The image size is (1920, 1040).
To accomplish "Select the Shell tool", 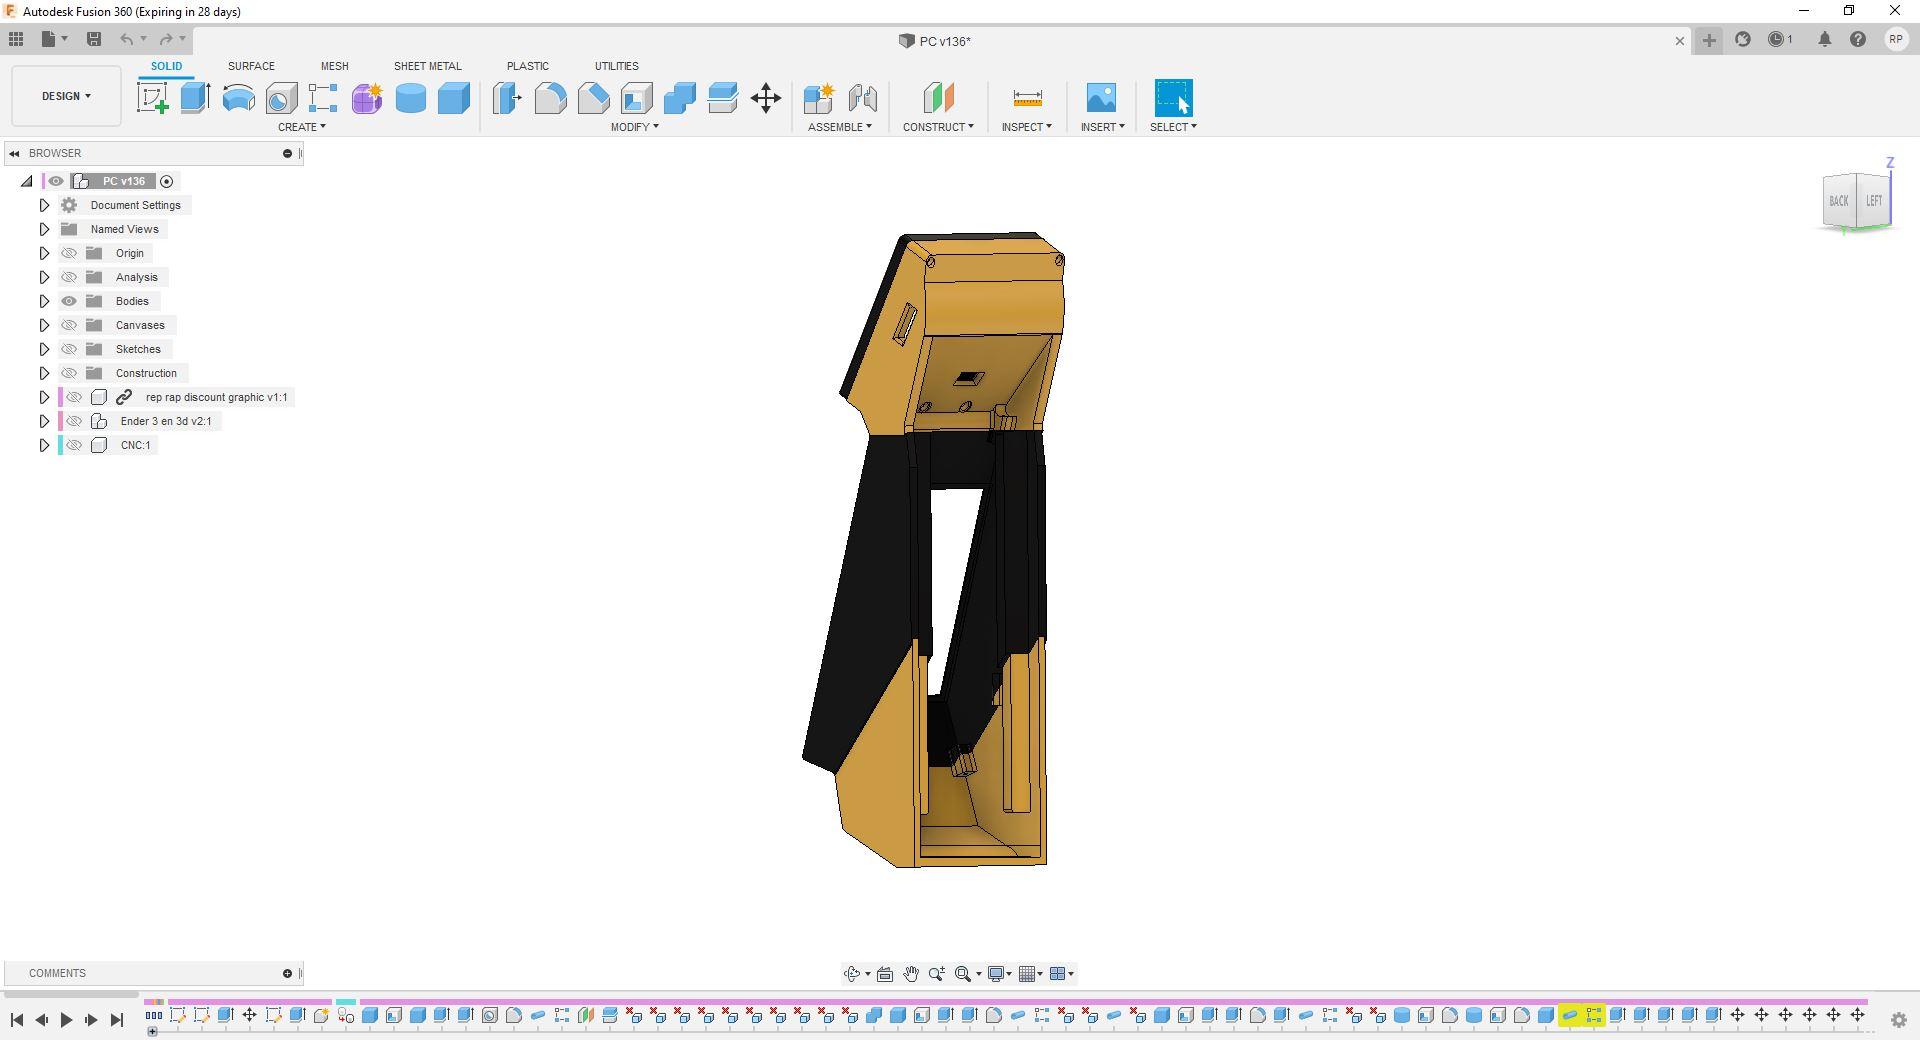I will point(637,98).
